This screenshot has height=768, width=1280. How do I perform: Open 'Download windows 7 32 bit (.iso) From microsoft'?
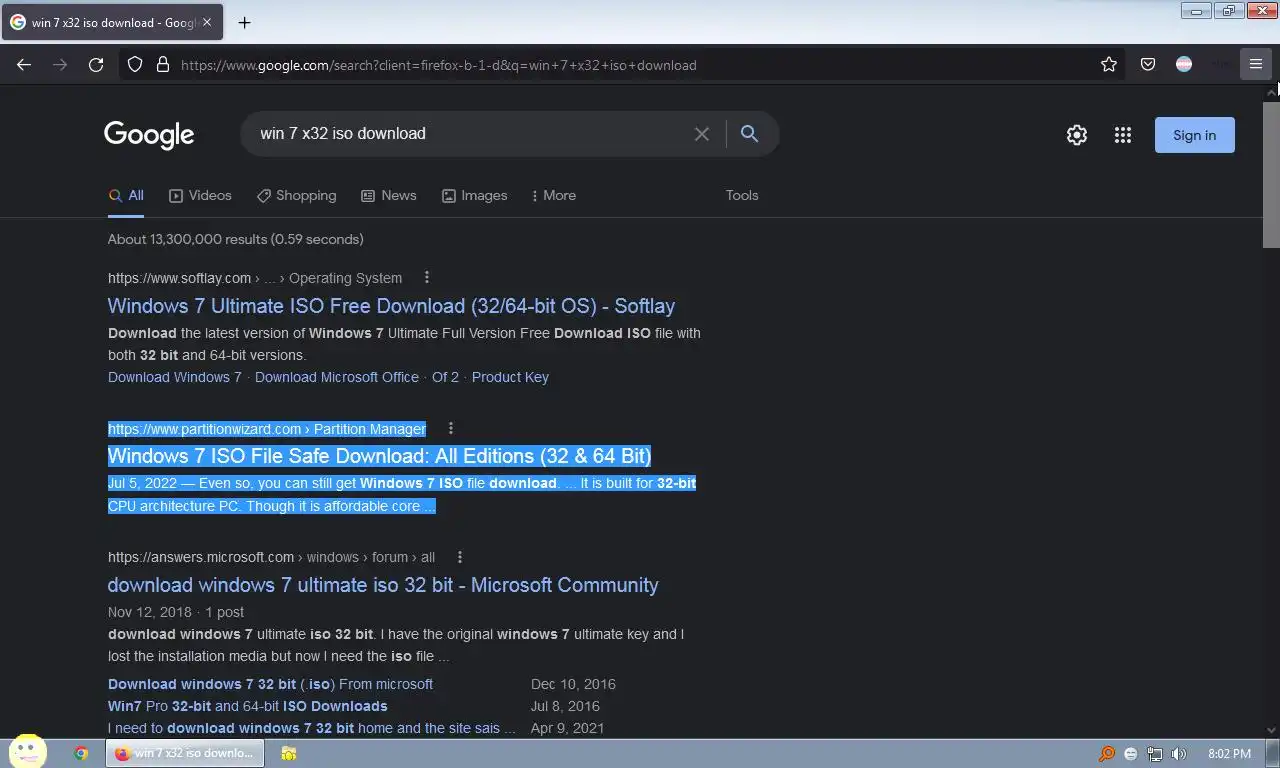click(270, 684)
